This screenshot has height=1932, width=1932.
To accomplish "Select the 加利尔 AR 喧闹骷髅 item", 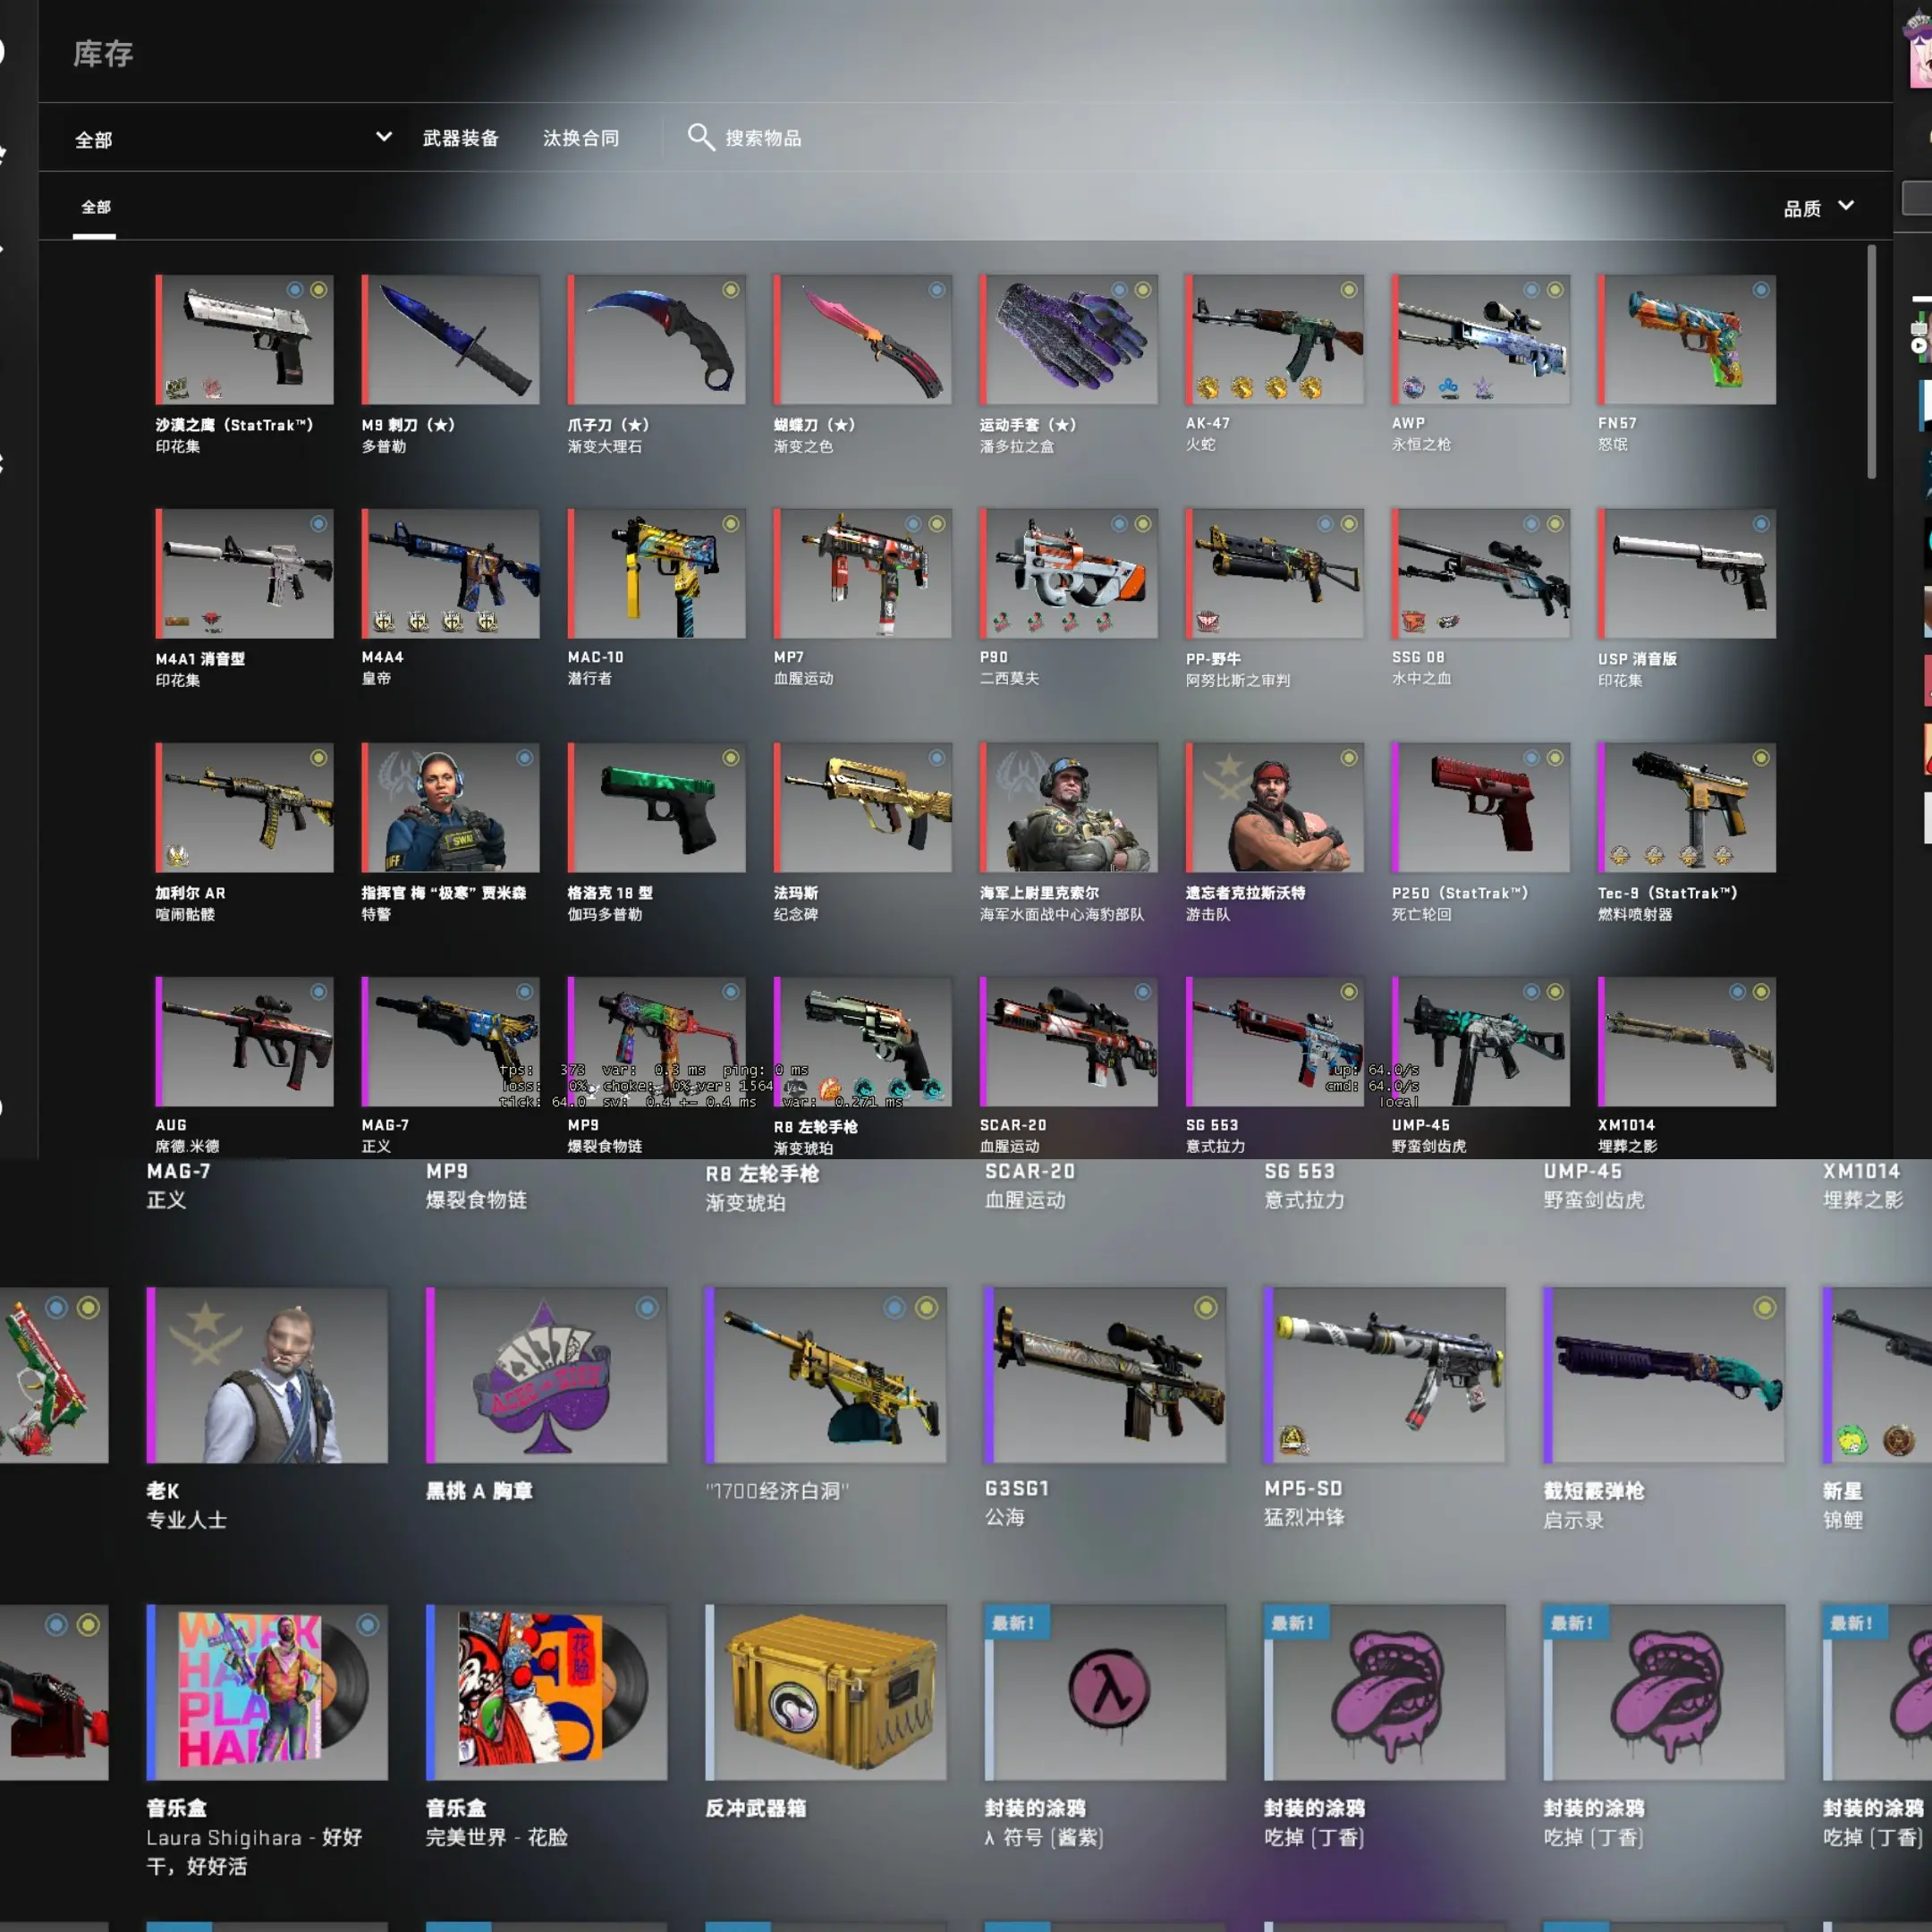I will coord(245,808).
